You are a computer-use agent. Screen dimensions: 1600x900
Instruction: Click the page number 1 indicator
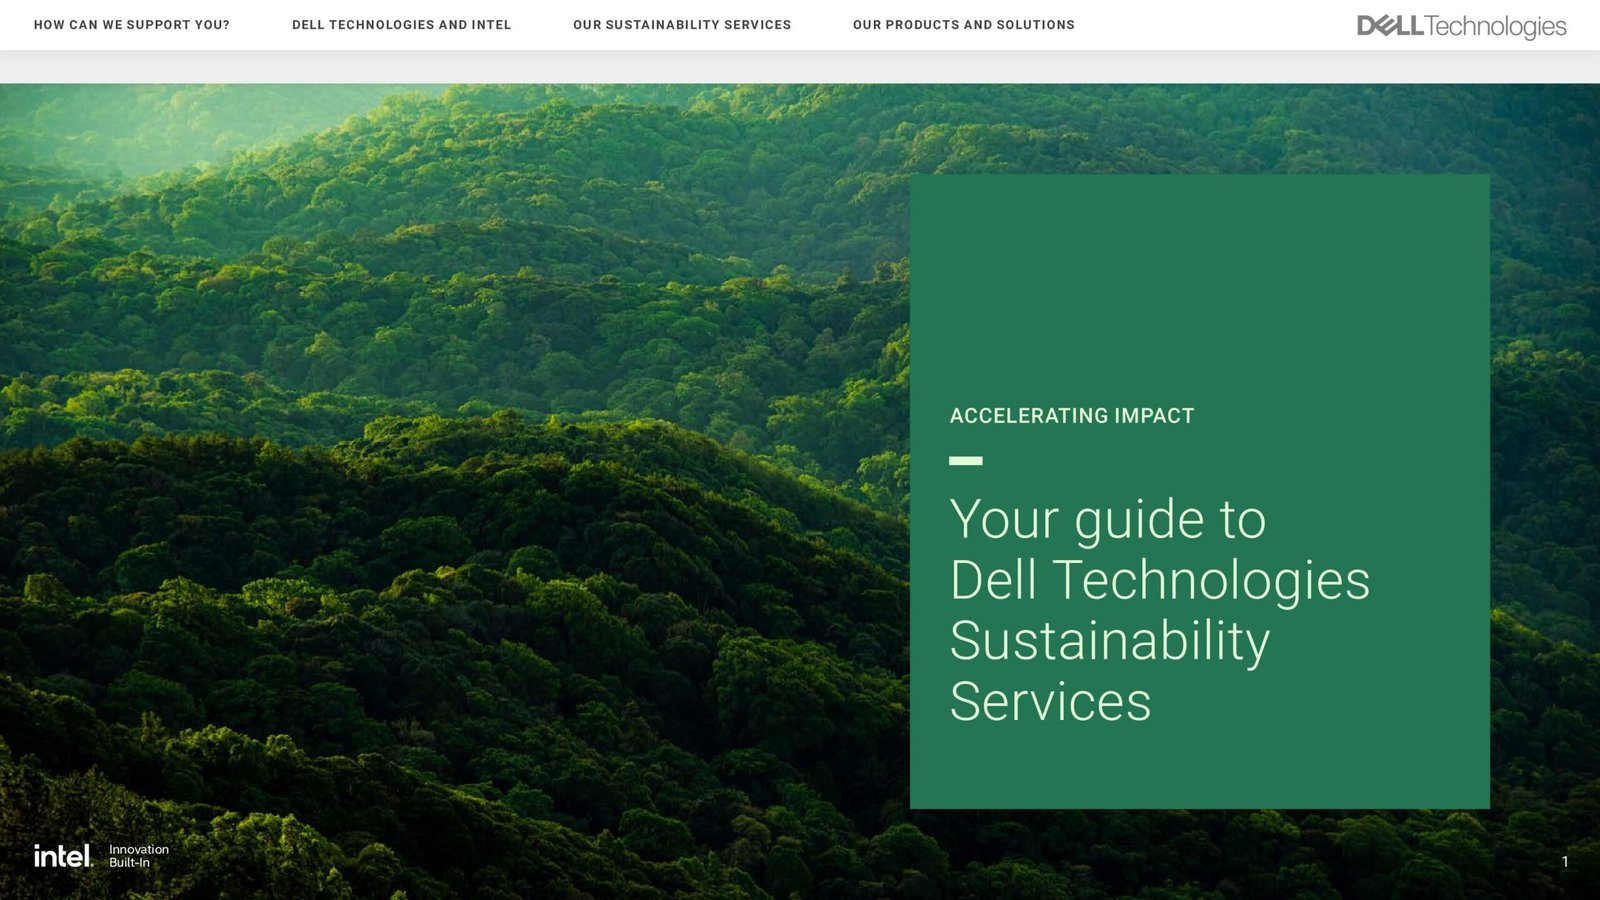(1565, 861)
